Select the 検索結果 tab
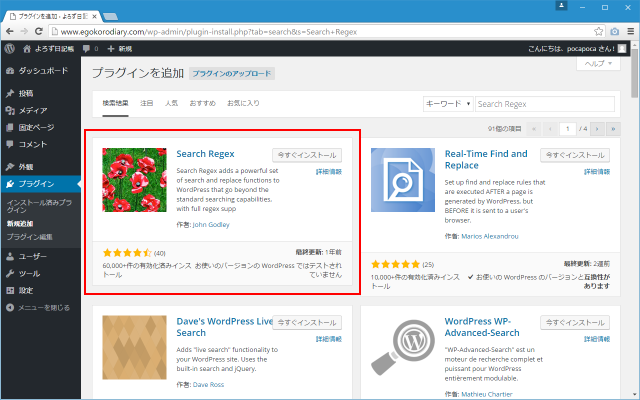The width and height of the screenshot is (640, 400). [x=116, y=103]
